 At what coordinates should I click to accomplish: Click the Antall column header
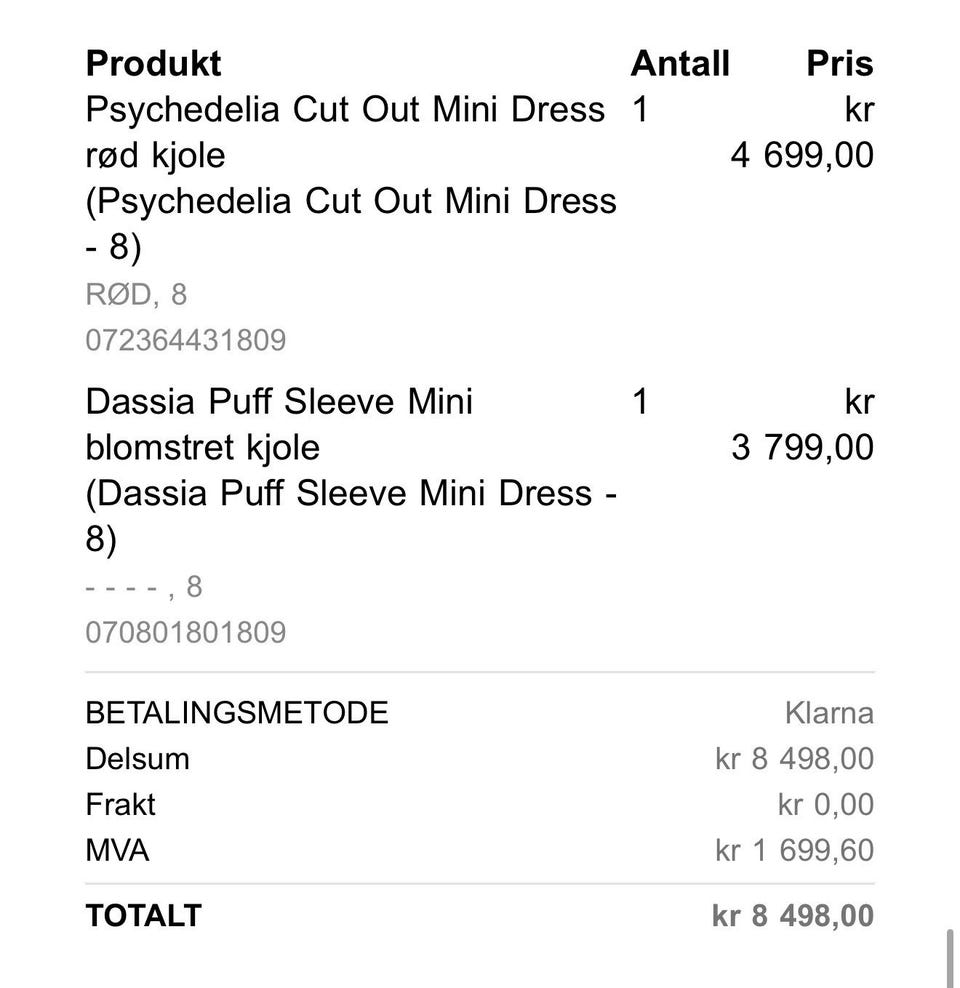680,64
